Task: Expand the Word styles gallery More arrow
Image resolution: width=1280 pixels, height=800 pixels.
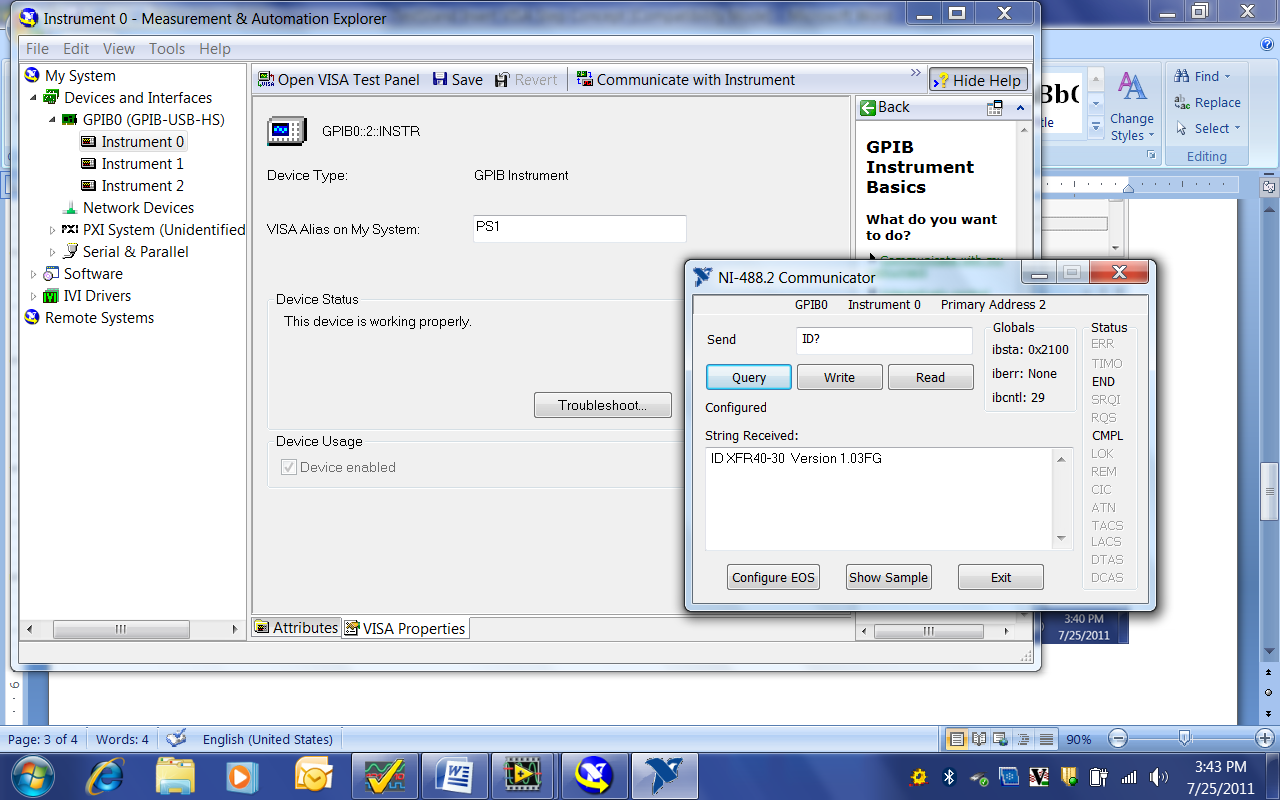Action: (1096, 127)
